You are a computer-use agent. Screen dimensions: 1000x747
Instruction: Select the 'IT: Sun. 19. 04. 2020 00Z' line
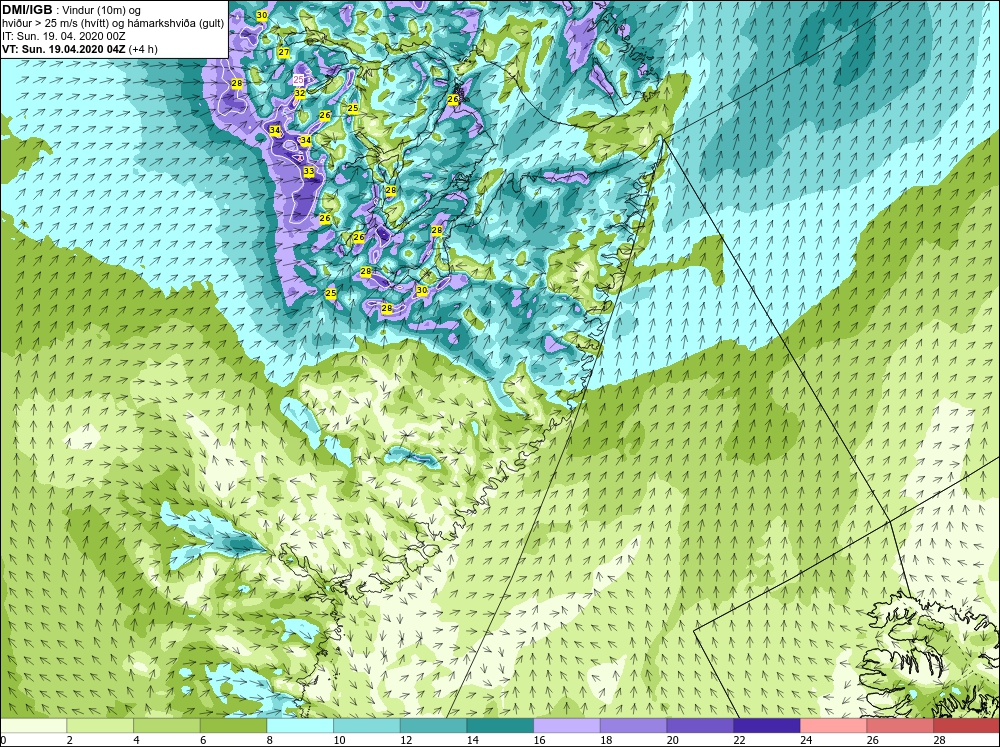coord(63,36)
